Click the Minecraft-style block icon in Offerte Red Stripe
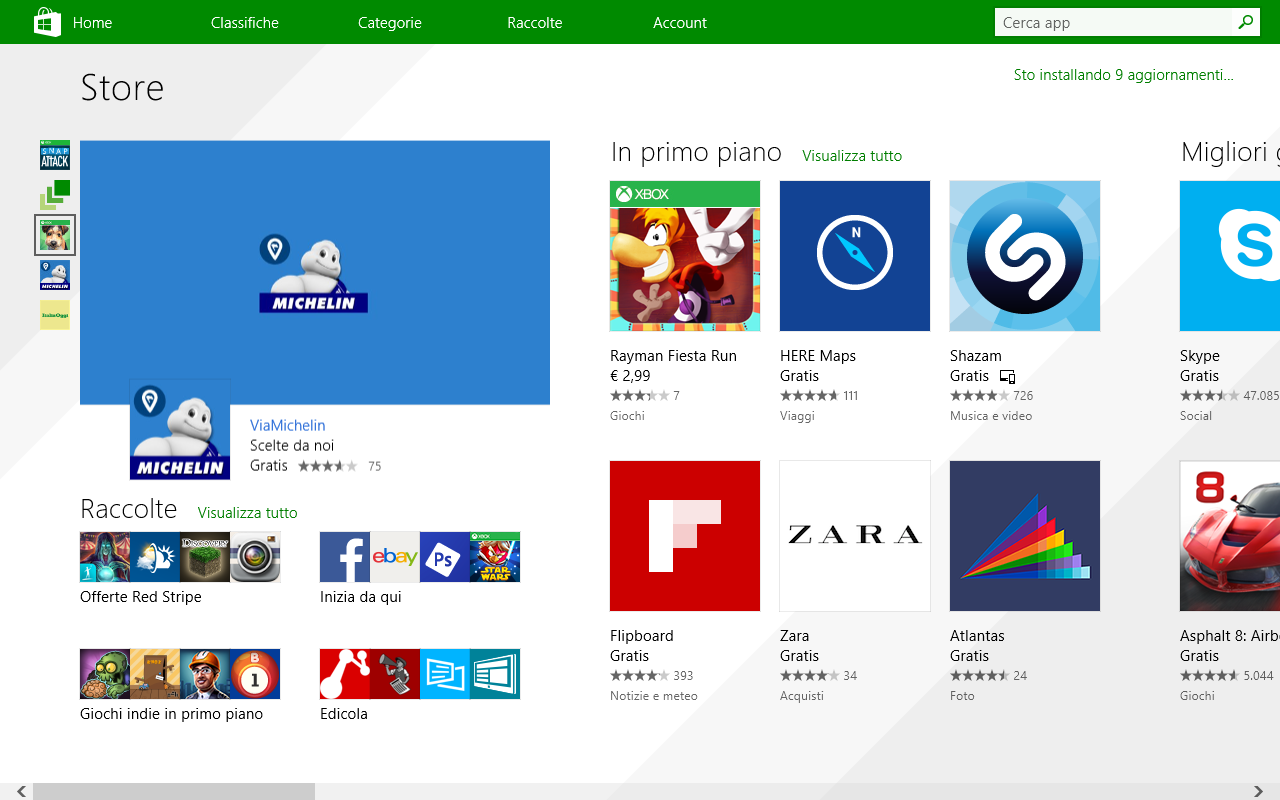 205,557
